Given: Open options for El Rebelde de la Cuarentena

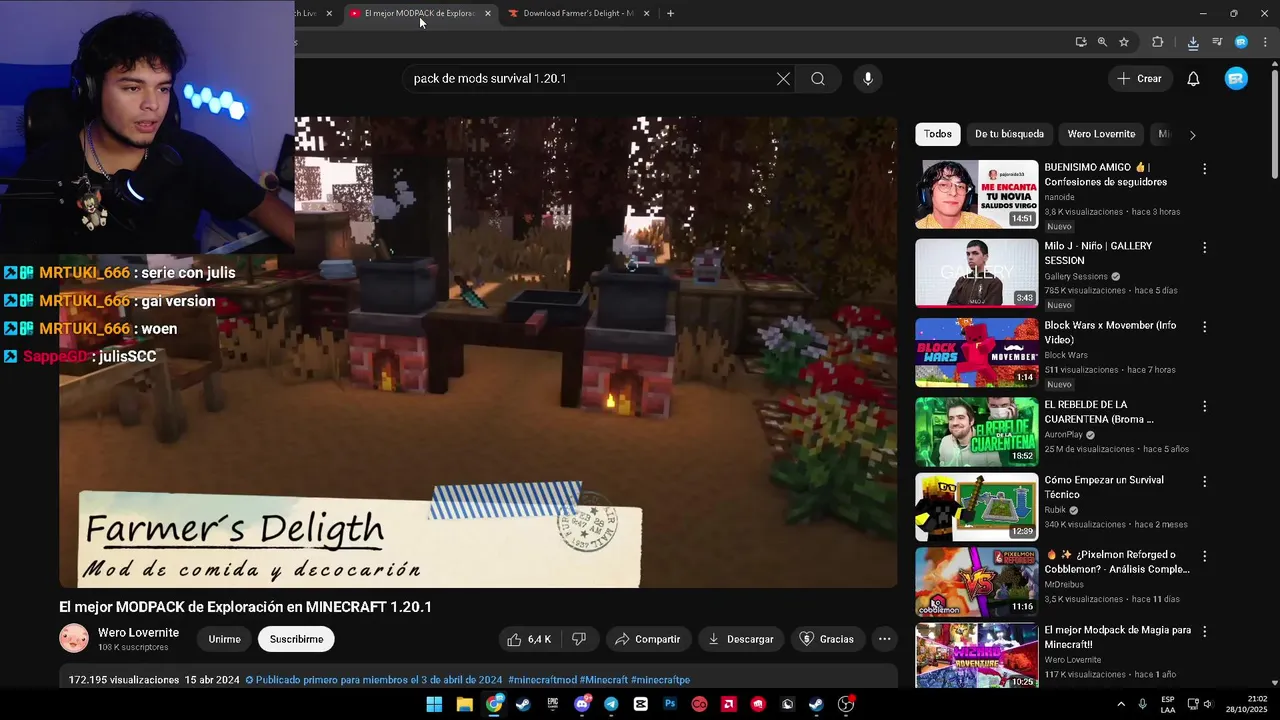Looking at the screenshot, I should 1204,406.
